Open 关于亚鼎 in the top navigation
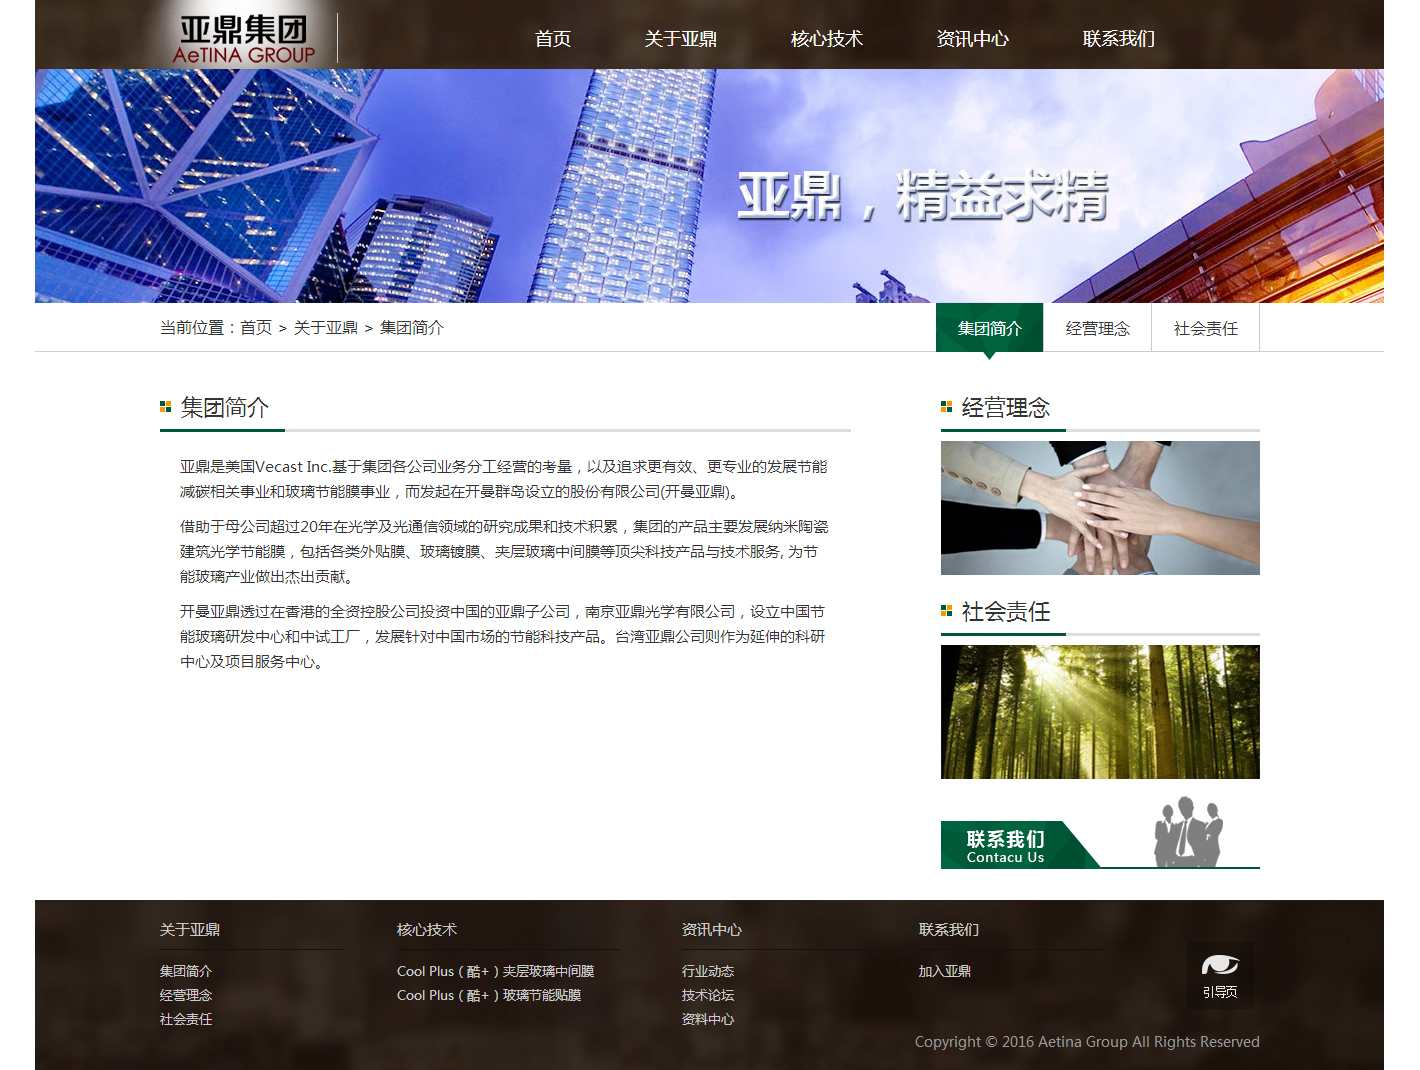1420x1070 pixels. coord(681,39)
